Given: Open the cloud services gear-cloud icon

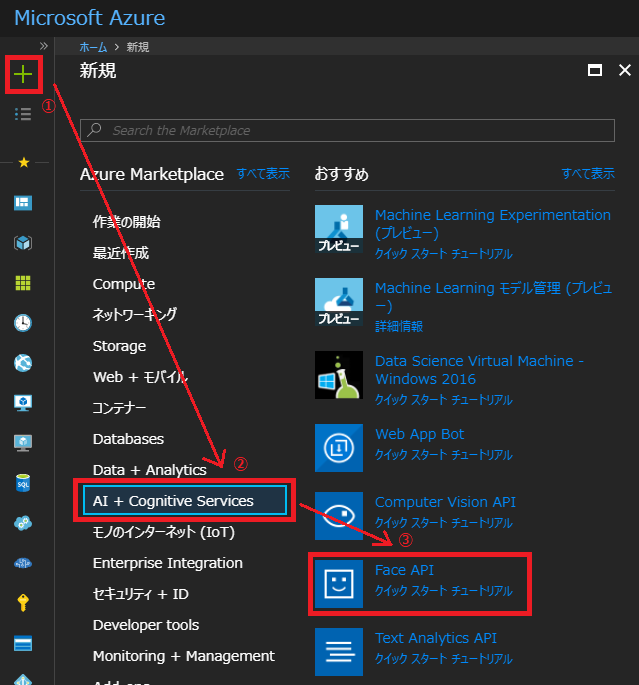Looking at the screenshot, I should 23,523.
